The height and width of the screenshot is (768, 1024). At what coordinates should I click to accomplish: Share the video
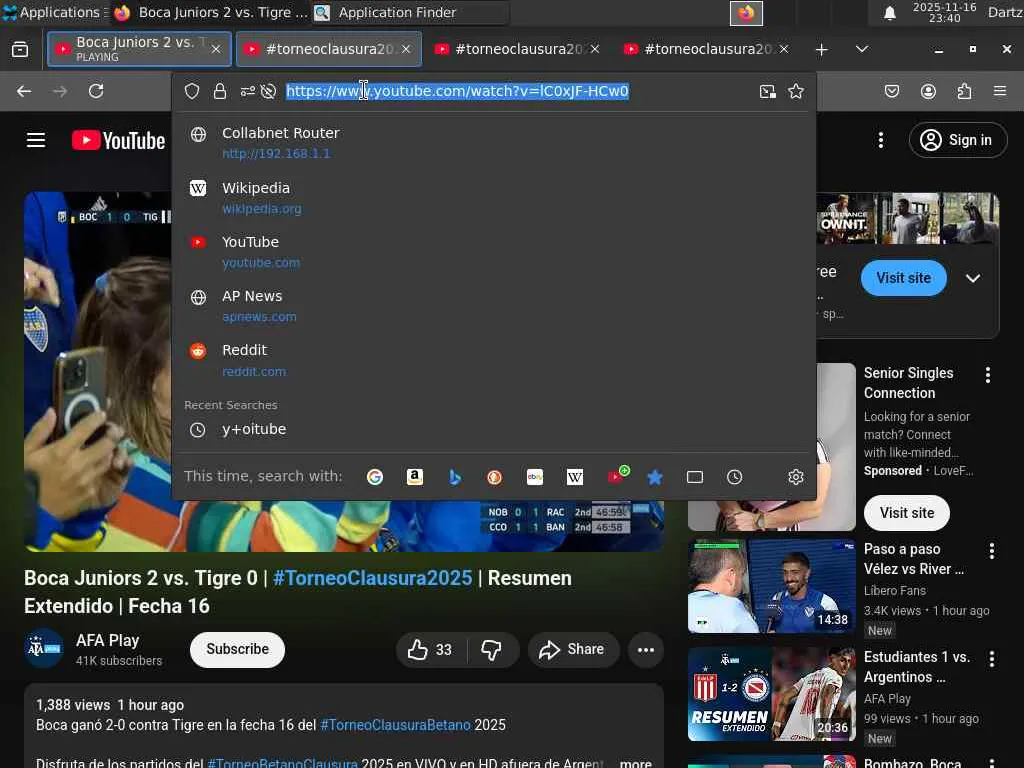click(x=573, y=650)
